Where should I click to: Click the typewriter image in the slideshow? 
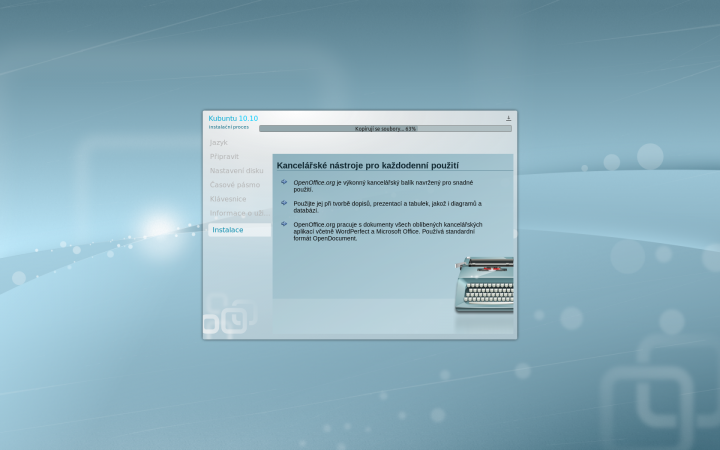(x=484, y=285)
